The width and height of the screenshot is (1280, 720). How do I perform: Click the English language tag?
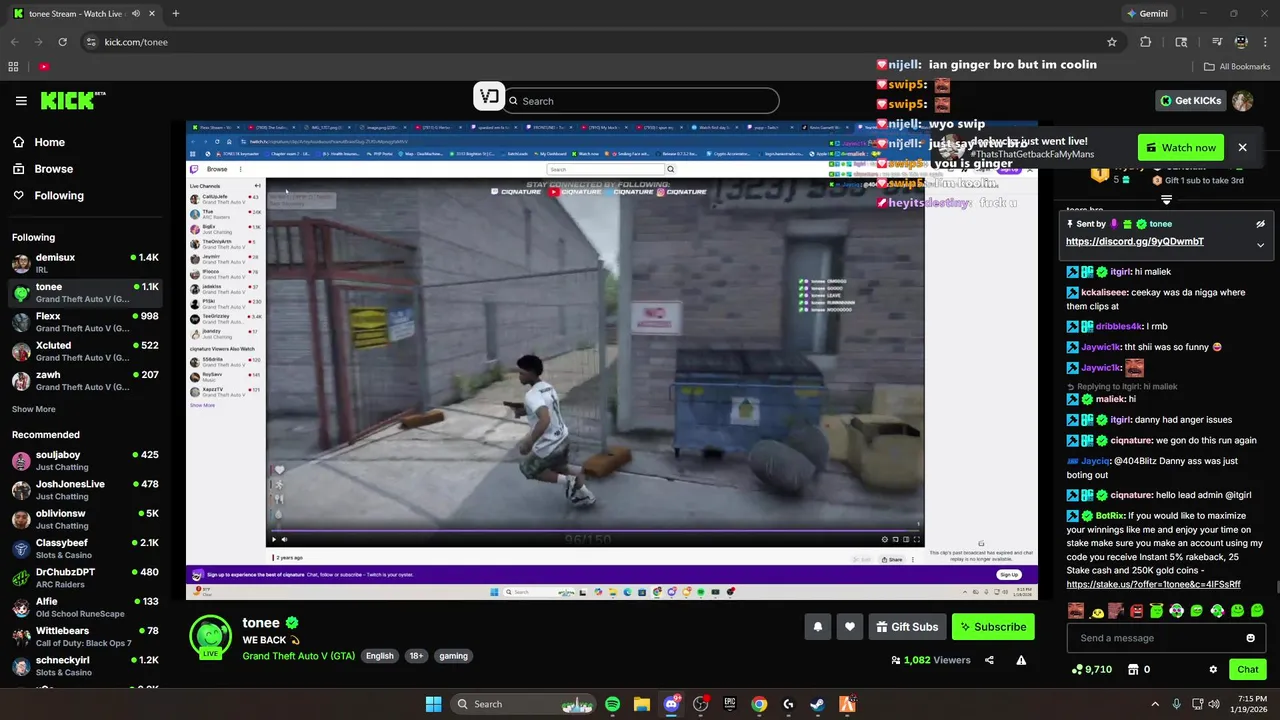pos(379,656)
